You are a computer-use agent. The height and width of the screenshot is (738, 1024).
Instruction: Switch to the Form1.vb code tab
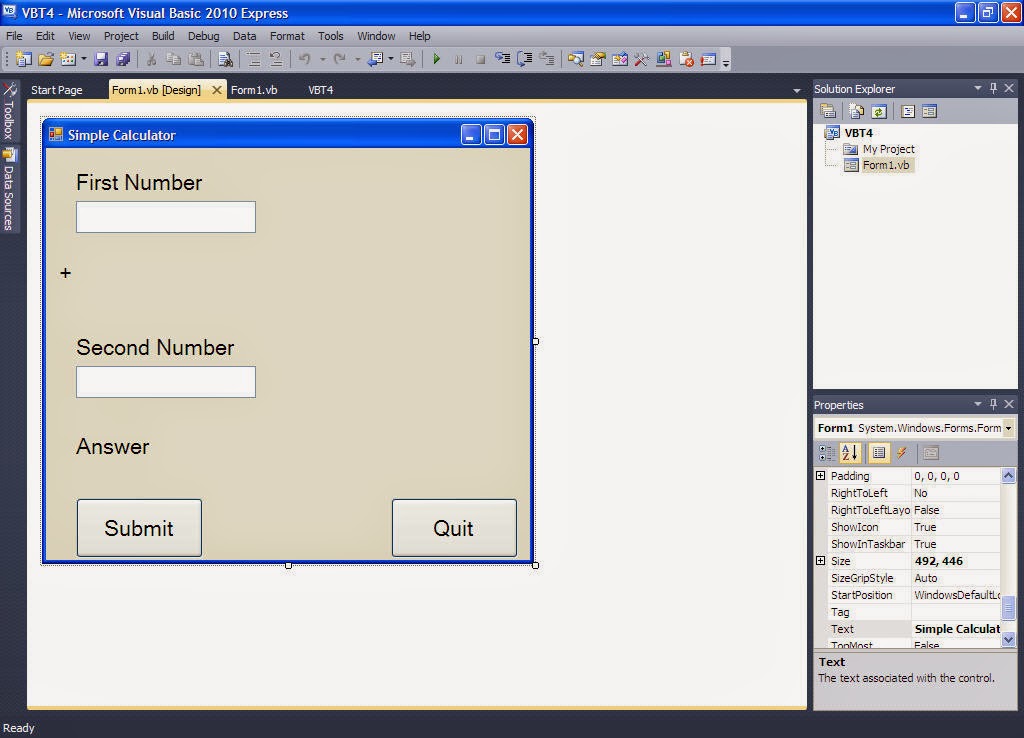[254, 89]
